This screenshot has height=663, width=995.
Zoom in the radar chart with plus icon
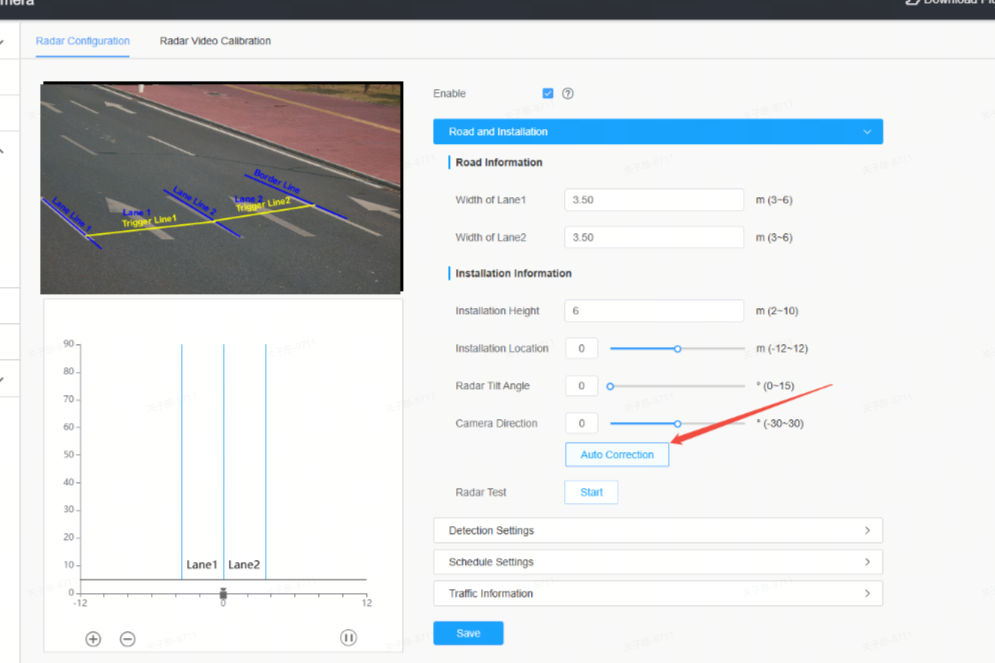coord(93,639)
